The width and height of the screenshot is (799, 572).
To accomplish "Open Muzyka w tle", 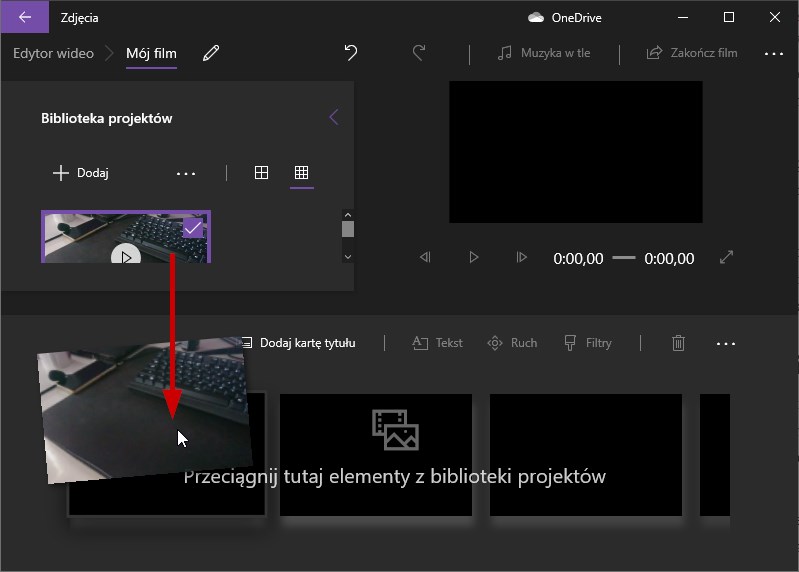I will [x=544, y=53].
